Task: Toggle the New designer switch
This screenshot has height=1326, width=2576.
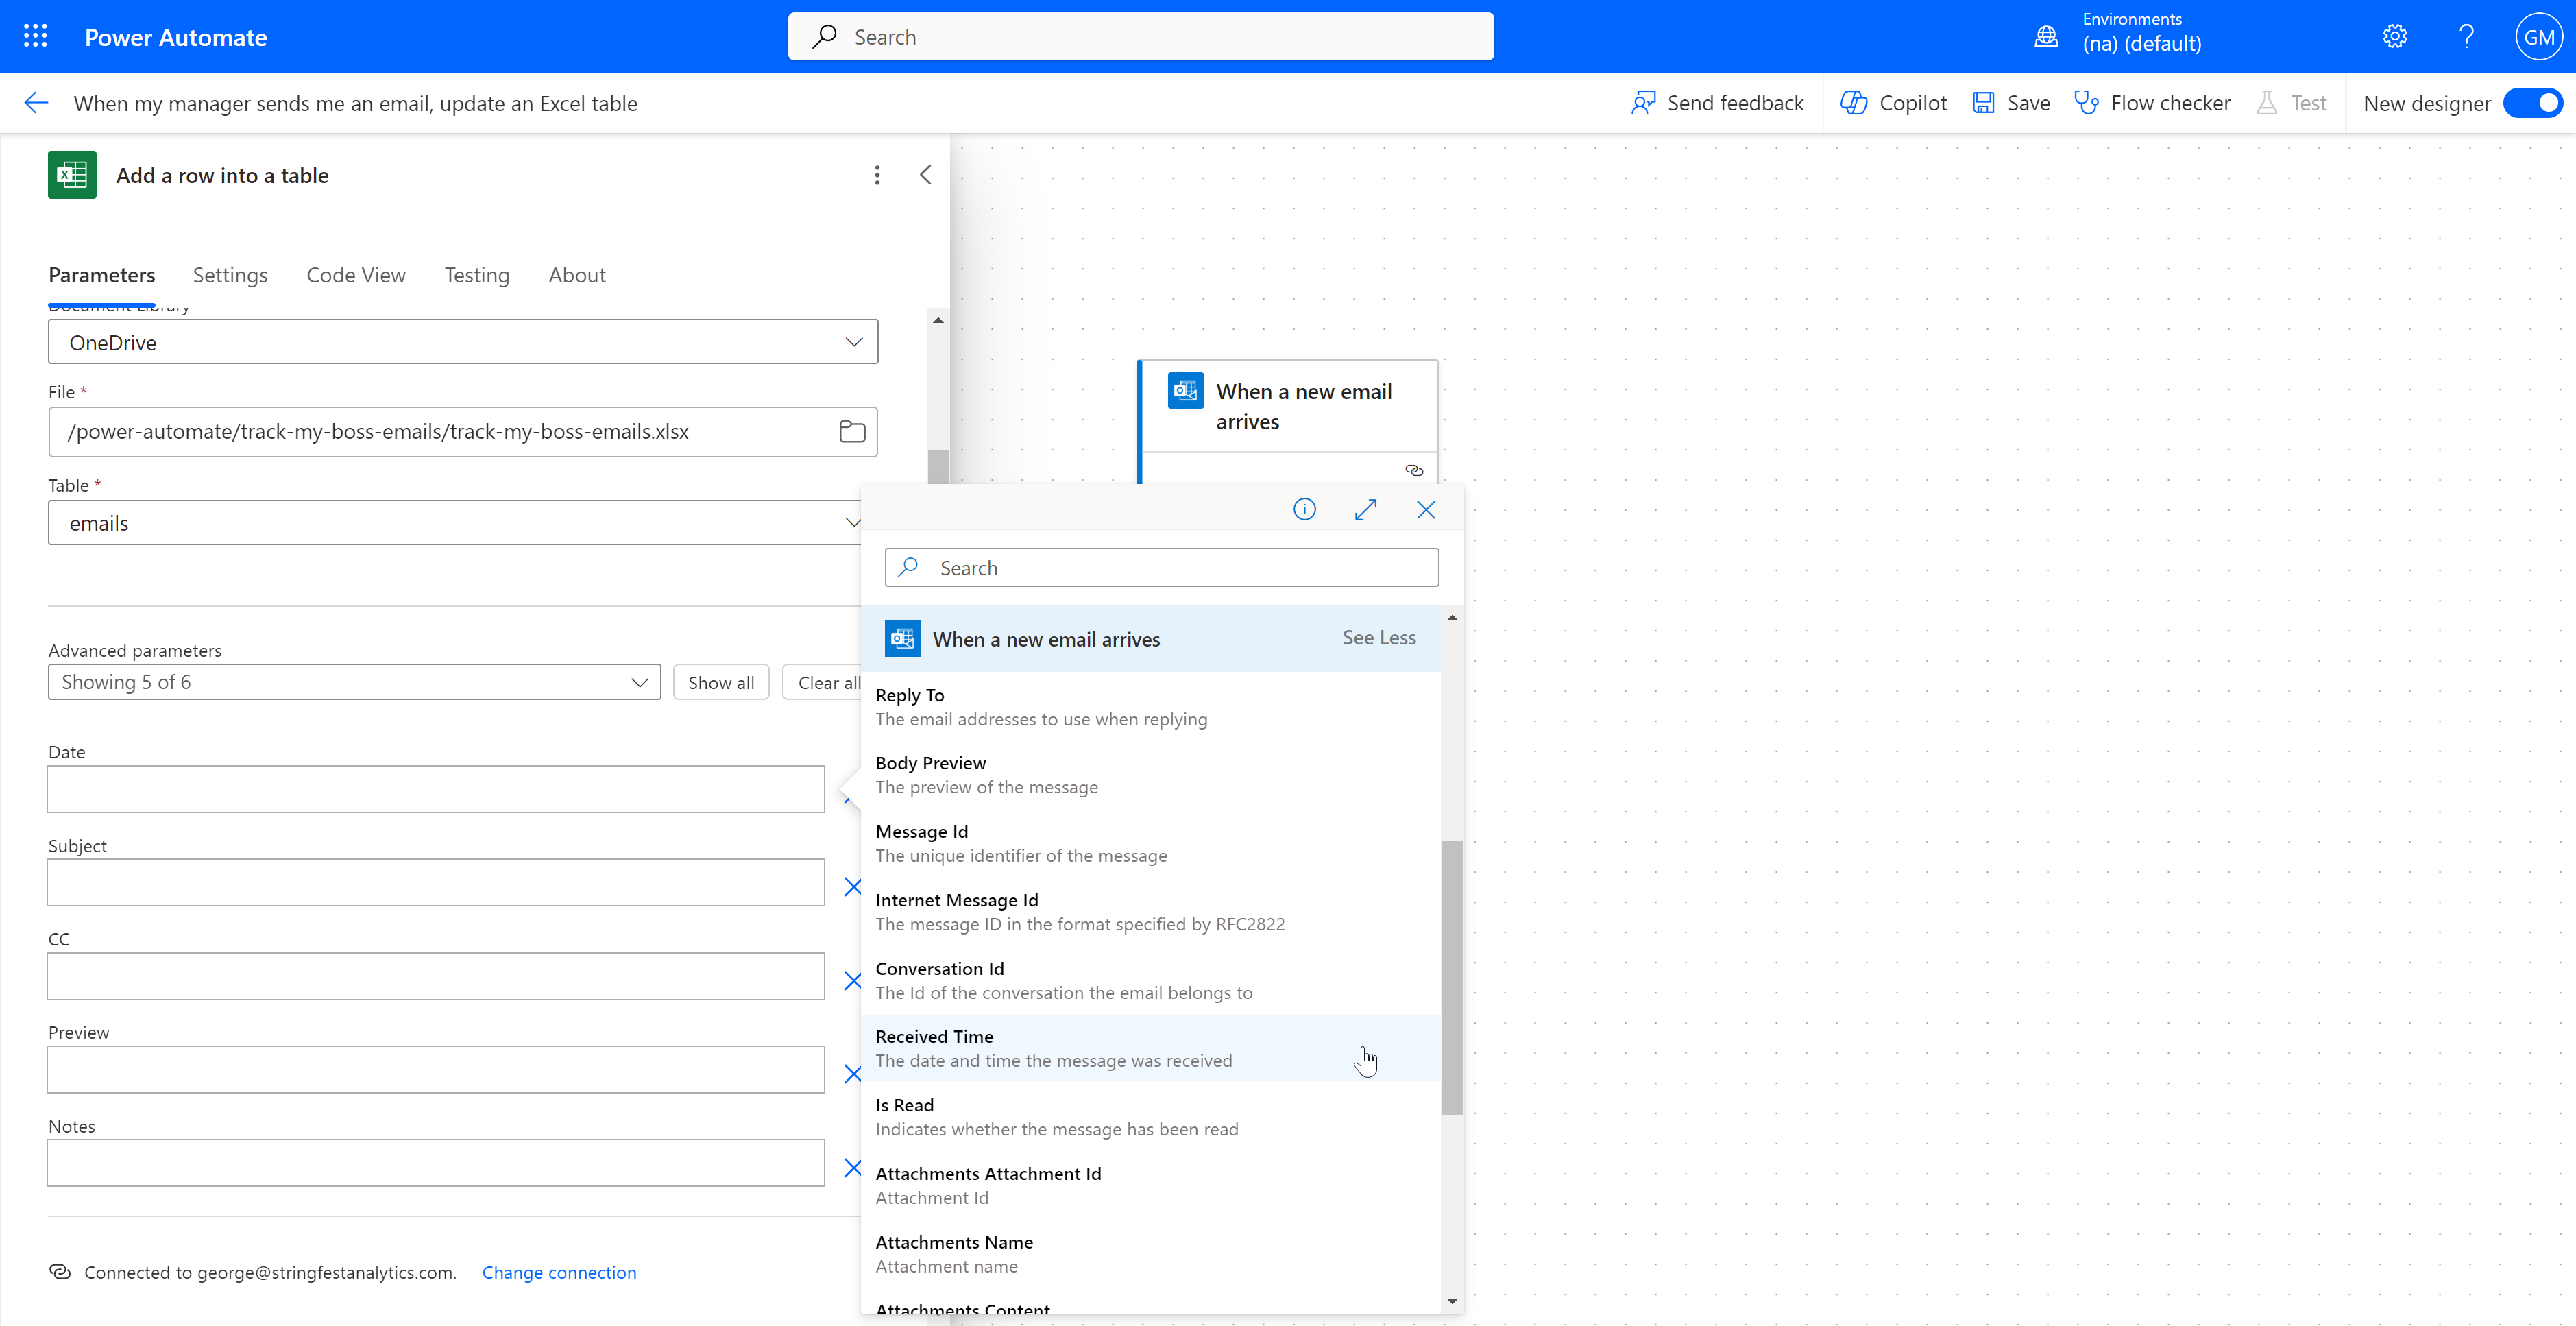Action: (2533, 103)
